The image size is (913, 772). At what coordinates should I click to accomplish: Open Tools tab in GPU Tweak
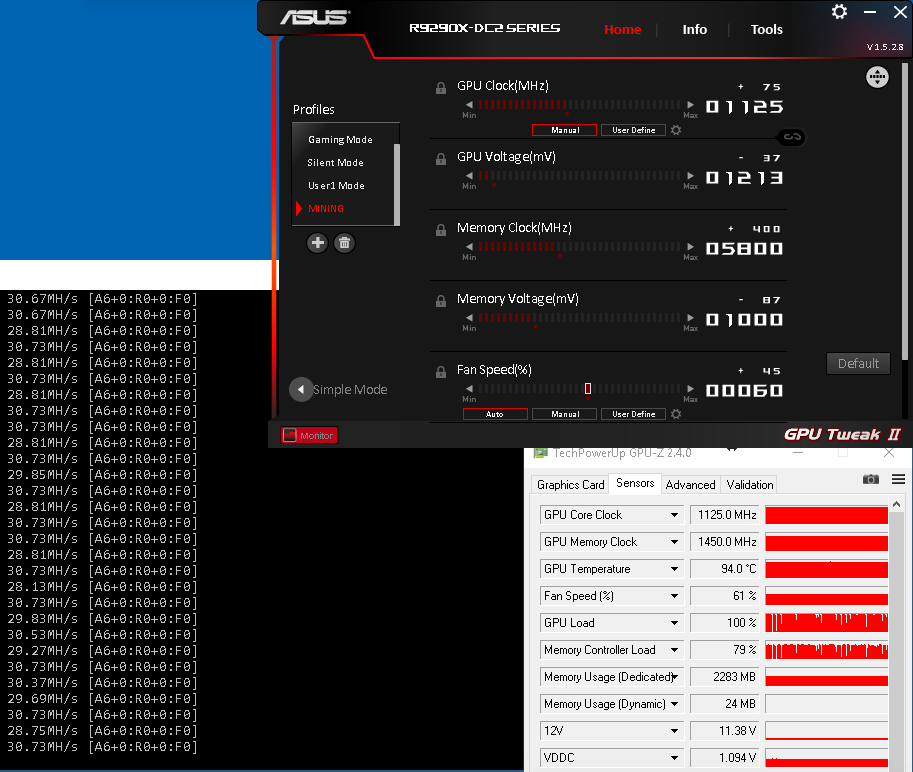(766, 29)
